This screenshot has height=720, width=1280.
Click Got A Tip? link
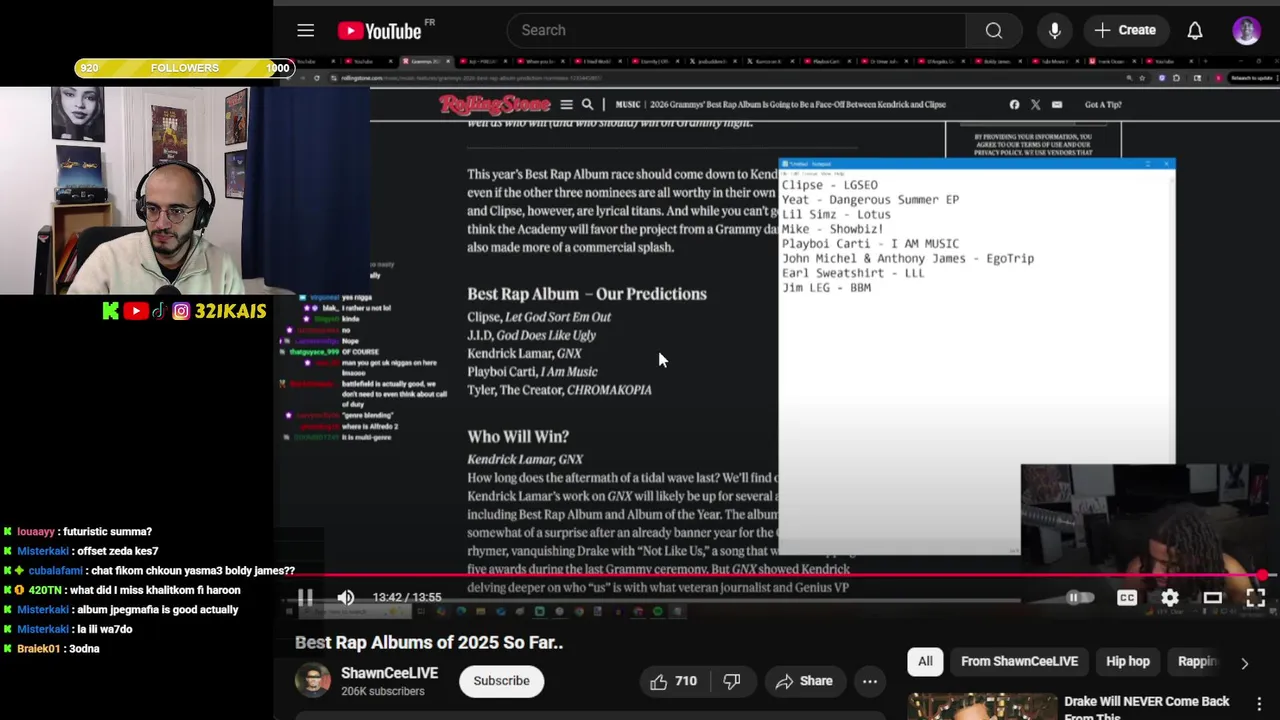[x=1103, y=104]
